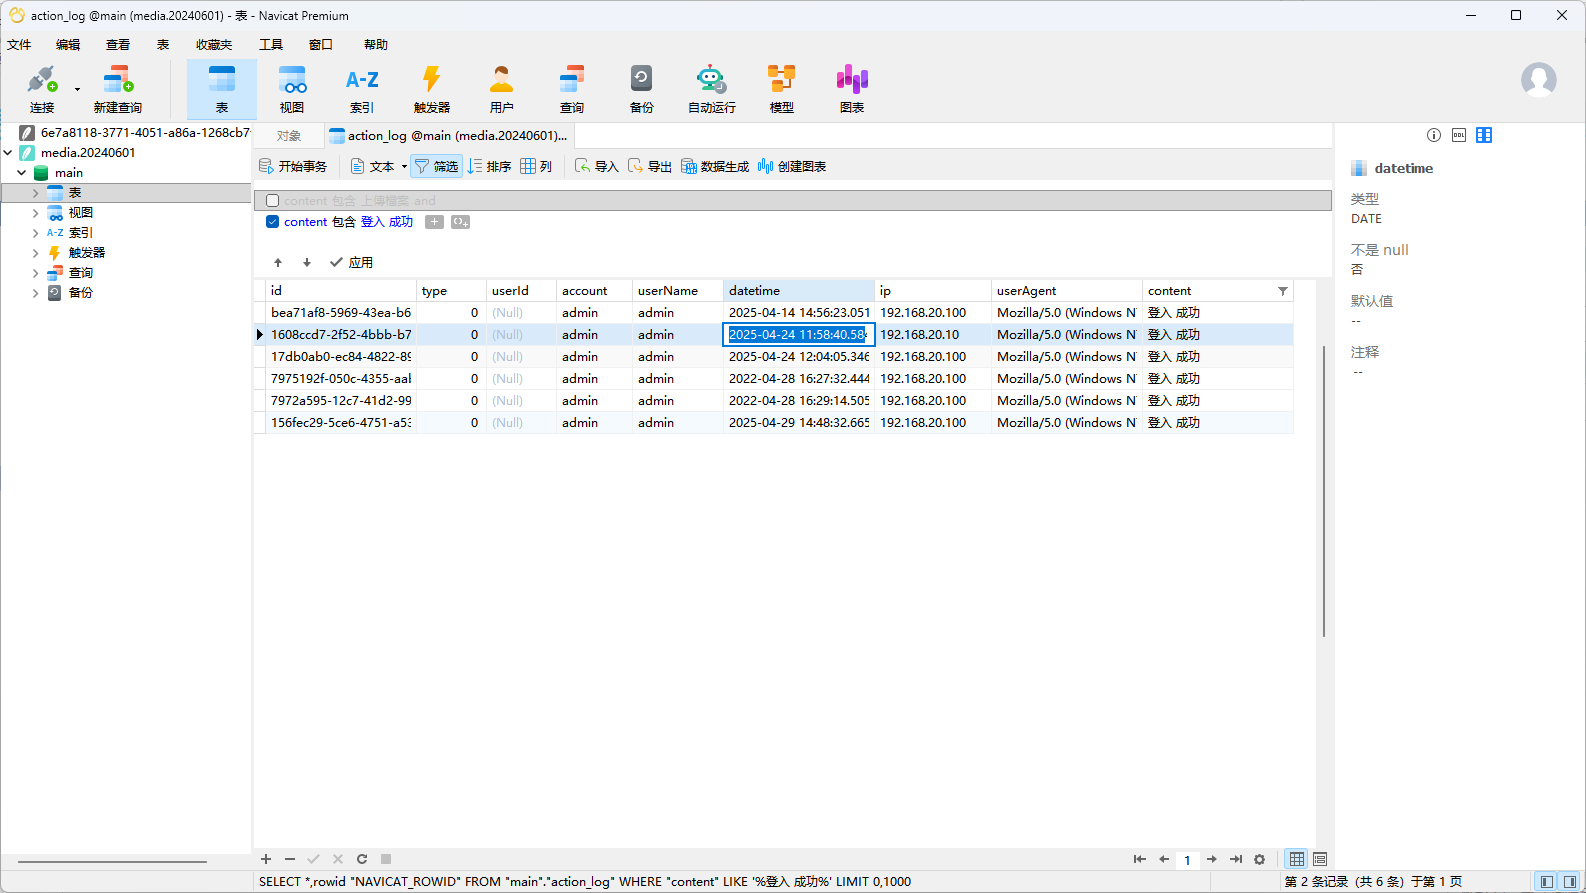Open the 触发器 (Trigger) toolbar icon
1586x893 pixels.
432,88
